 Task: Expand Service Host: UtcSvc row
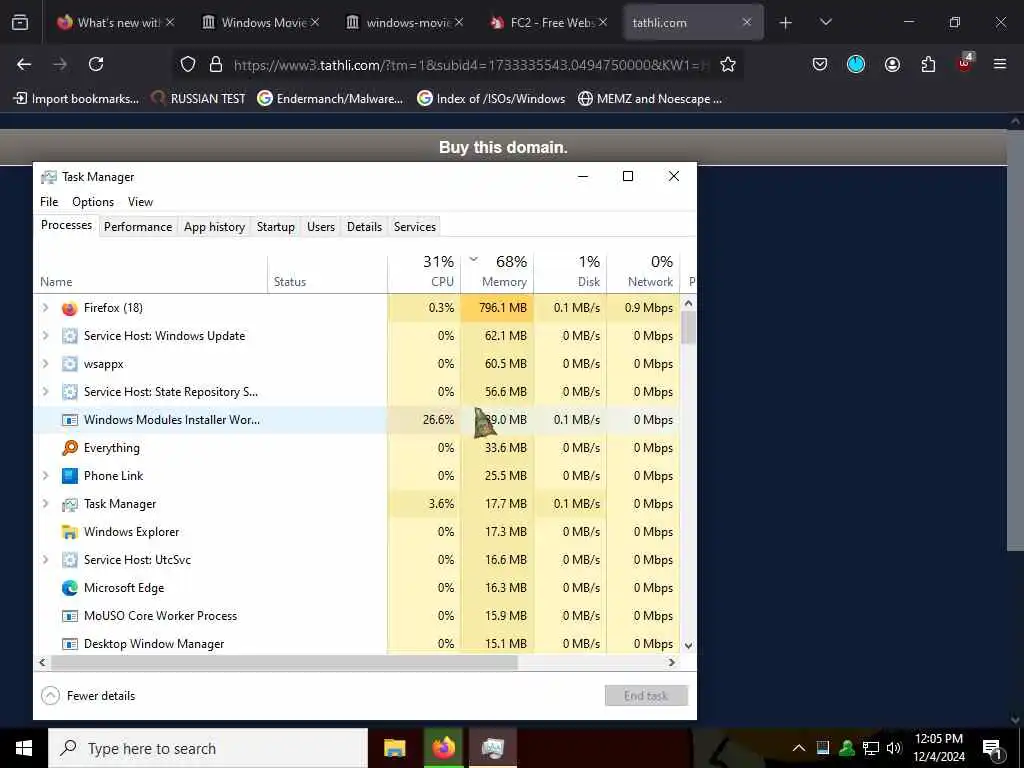click(45, 560)
